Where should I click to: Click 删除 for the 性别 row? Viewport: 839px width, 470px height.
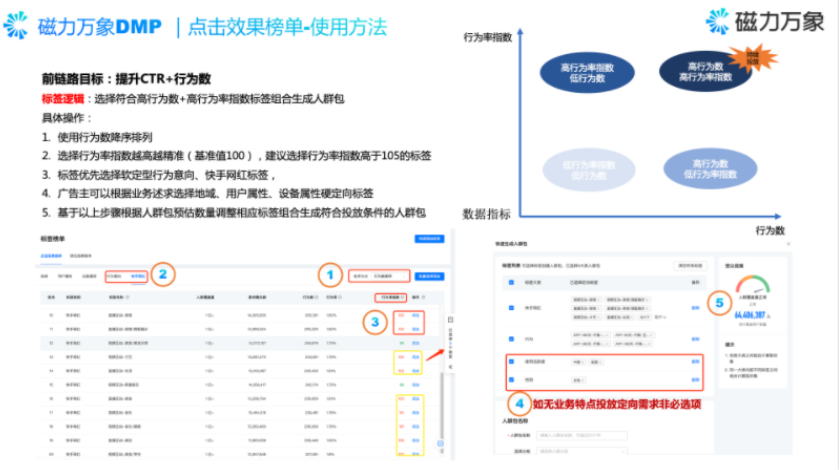(x=696, y=380)
